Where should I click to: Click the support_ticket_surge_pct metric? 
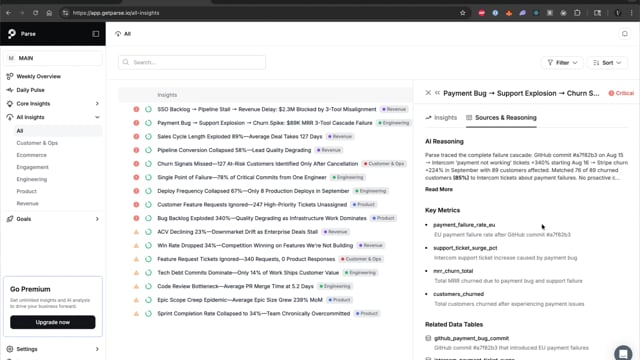tap(465, 248)
